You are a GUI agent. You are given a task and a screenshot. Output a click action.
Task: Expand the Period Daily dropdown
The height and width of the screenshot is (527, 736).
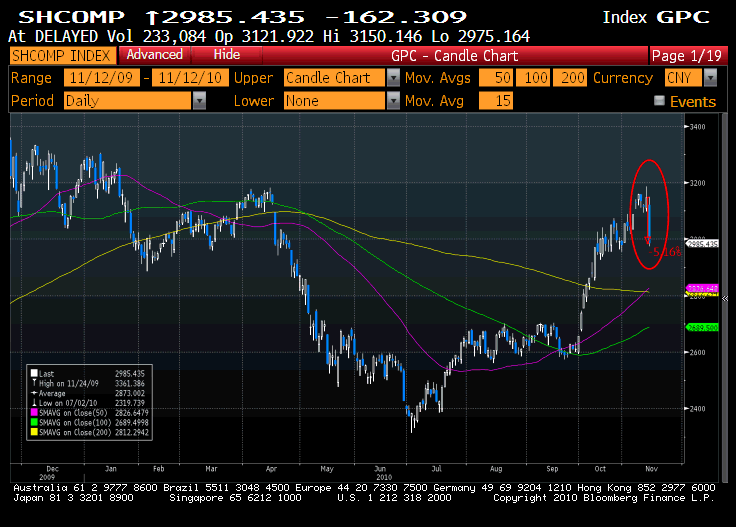(x=199, y=101)
